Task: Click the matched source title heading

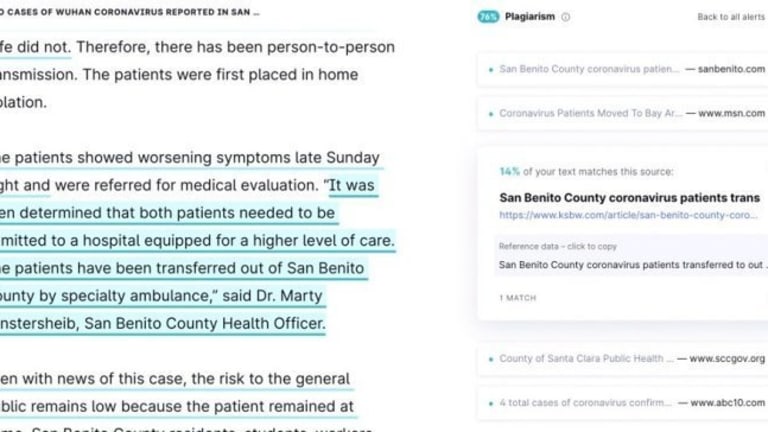Action: pos(629,198)
